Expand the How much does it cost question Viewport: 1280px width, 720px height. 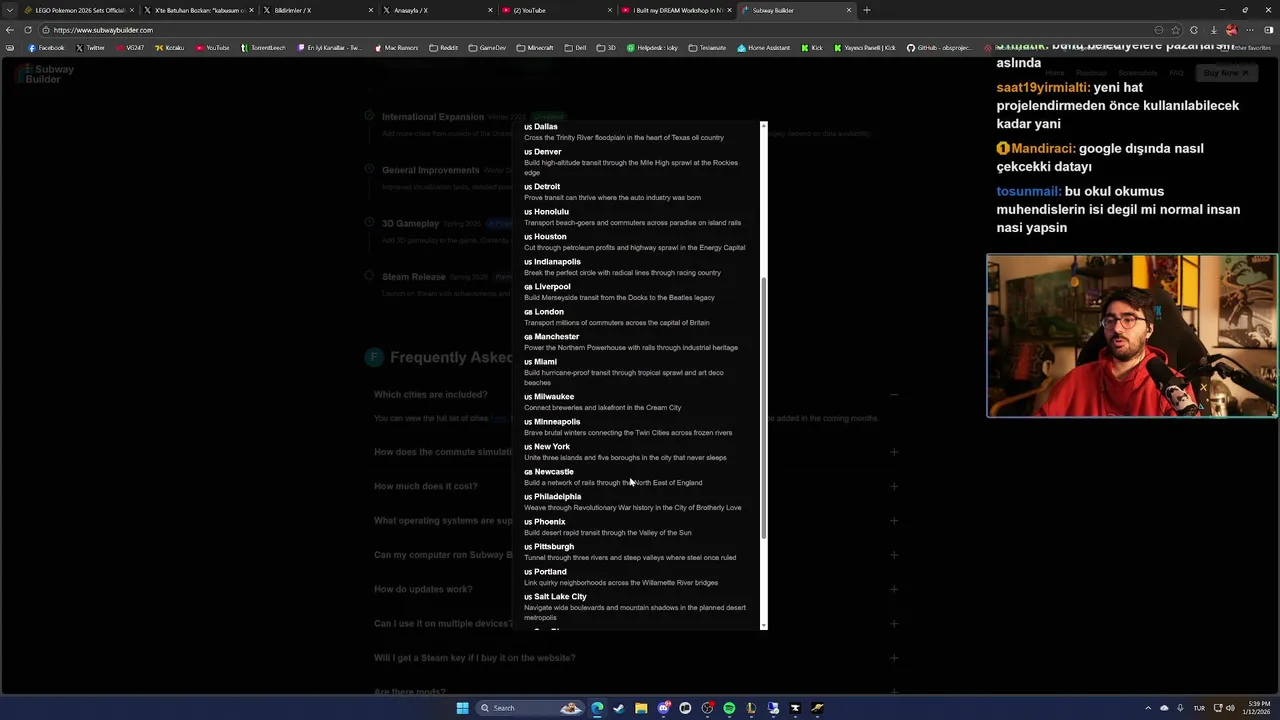pyautogui.click(x=894, y=486)
